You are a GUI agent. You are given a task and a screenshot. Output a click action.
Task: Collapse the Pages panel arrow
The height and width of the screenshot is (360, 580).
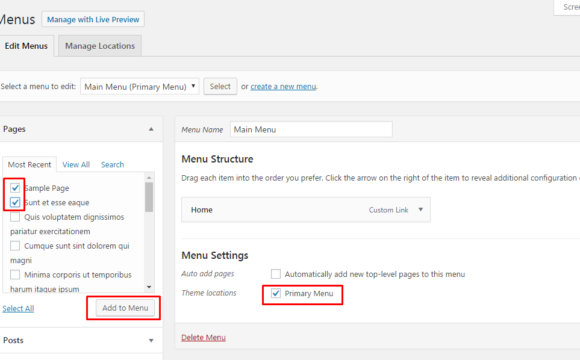151,129
